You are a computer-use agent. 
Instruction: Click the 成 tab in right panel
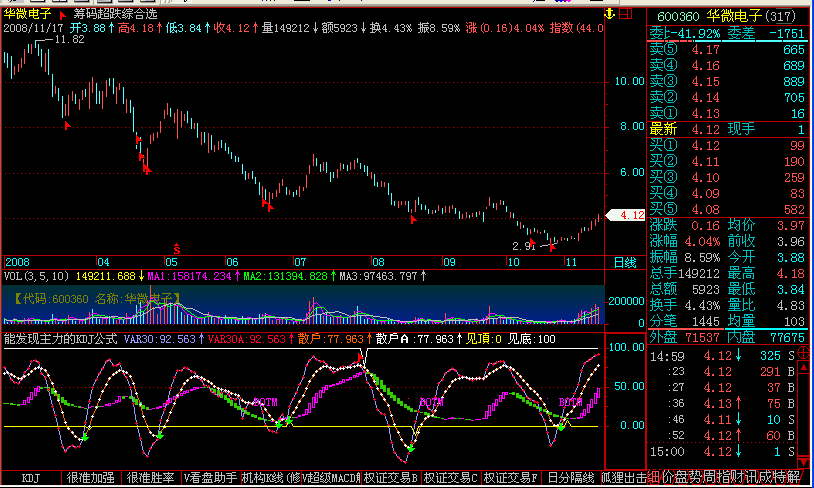click(765, 477)
